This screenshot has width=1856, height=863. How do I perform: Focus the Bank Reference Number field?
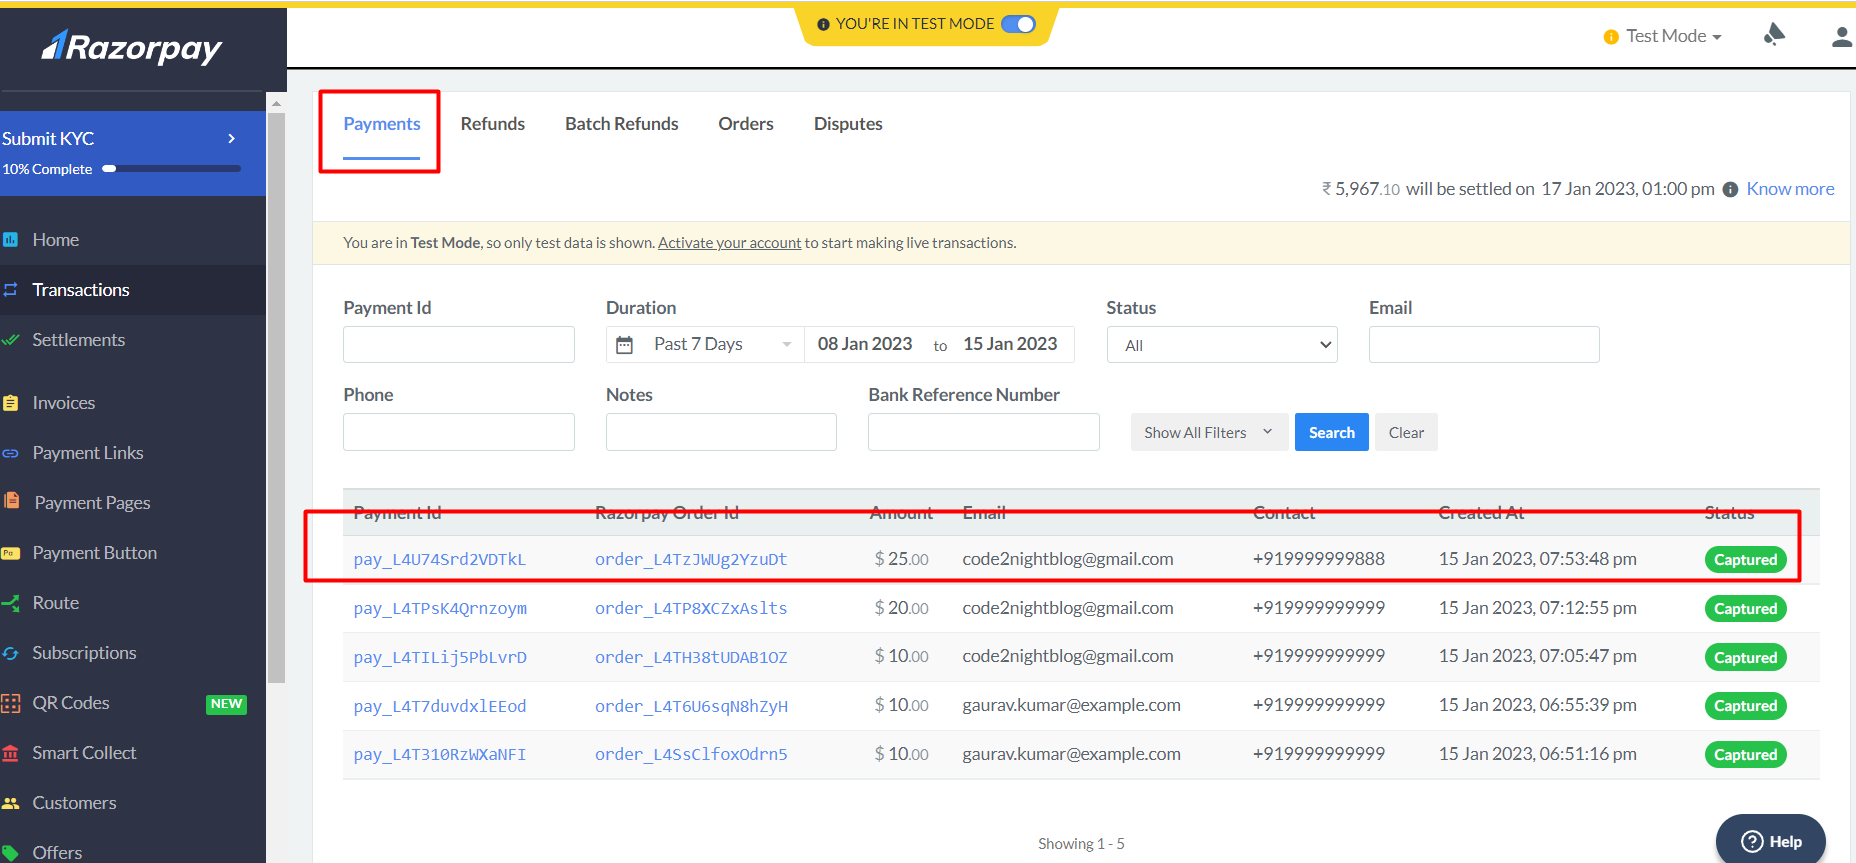click(984, 432)
